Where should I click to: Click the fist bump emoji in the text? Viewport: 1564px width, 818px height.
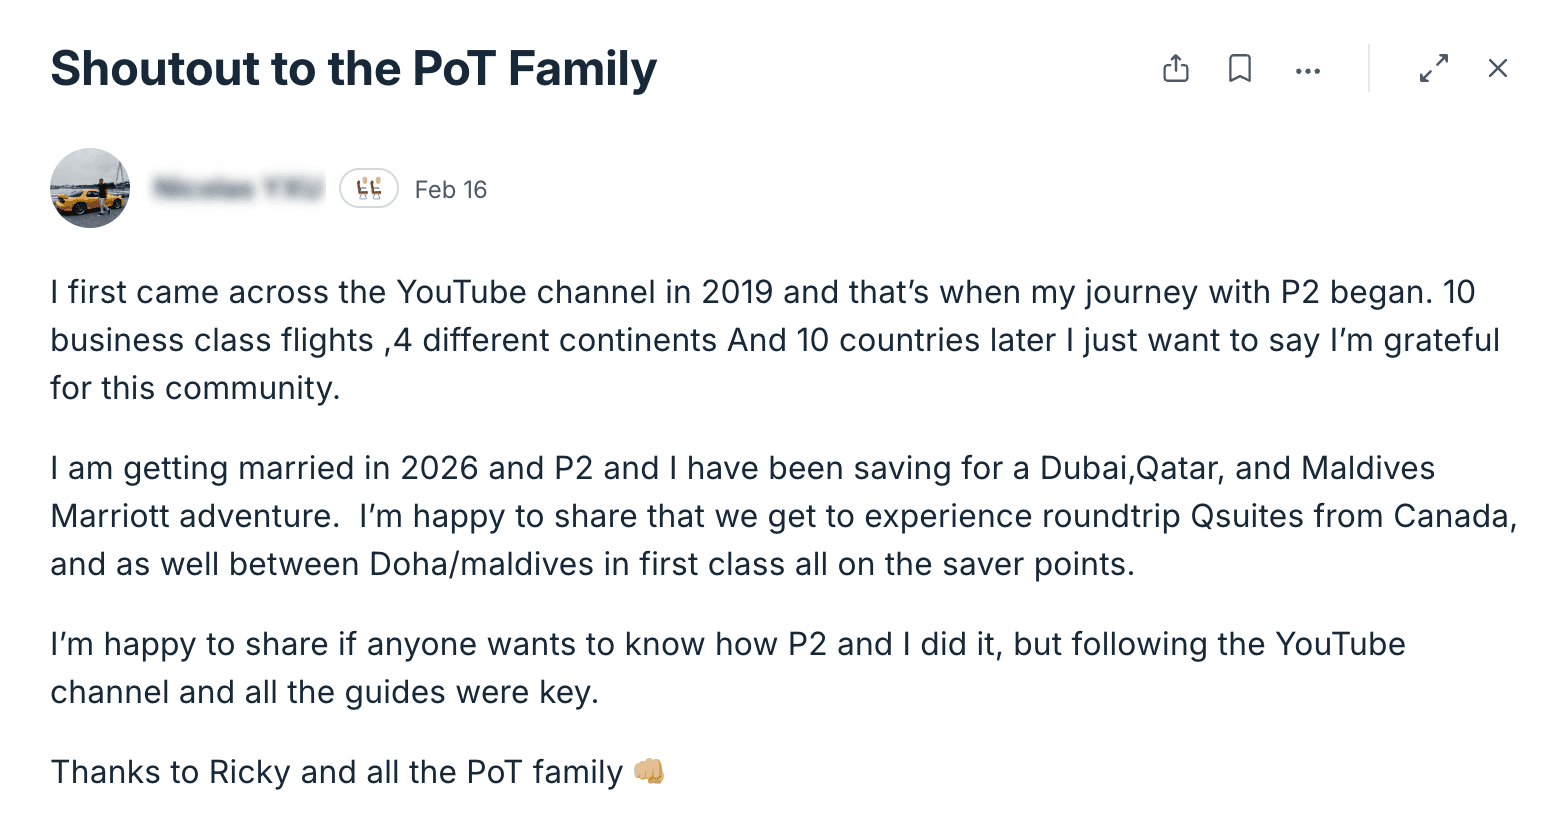(x=650, y=770)
